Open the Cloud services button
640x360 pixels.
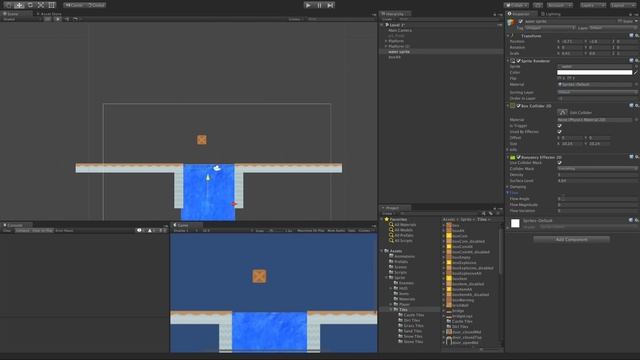pyautogui.click(x=538, y=5)
